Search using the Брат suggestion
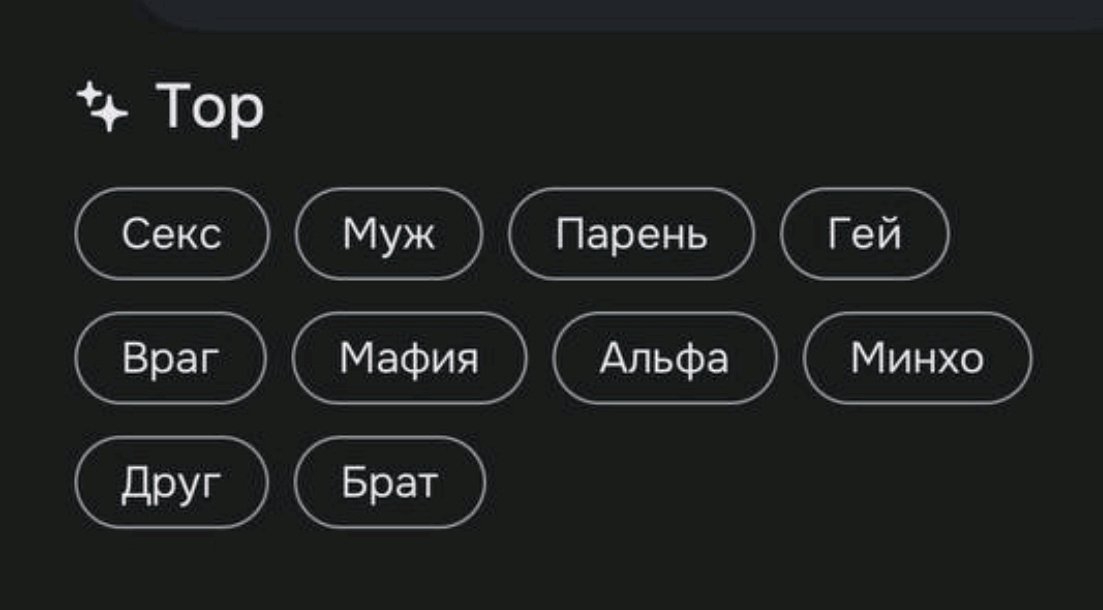 [390, 482]
